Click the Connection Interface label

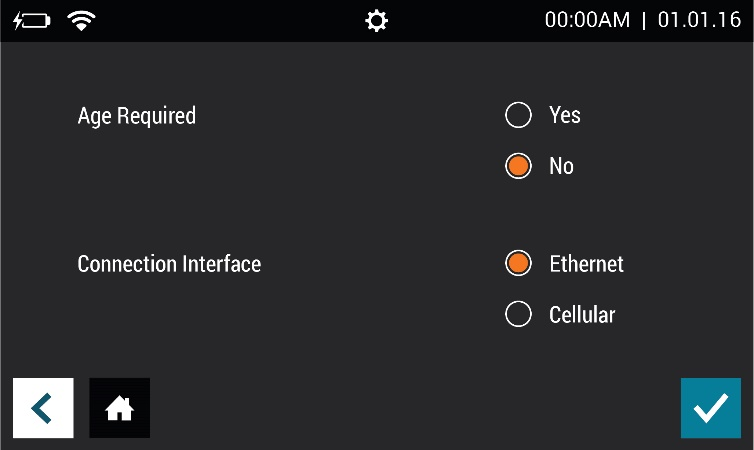169,265
